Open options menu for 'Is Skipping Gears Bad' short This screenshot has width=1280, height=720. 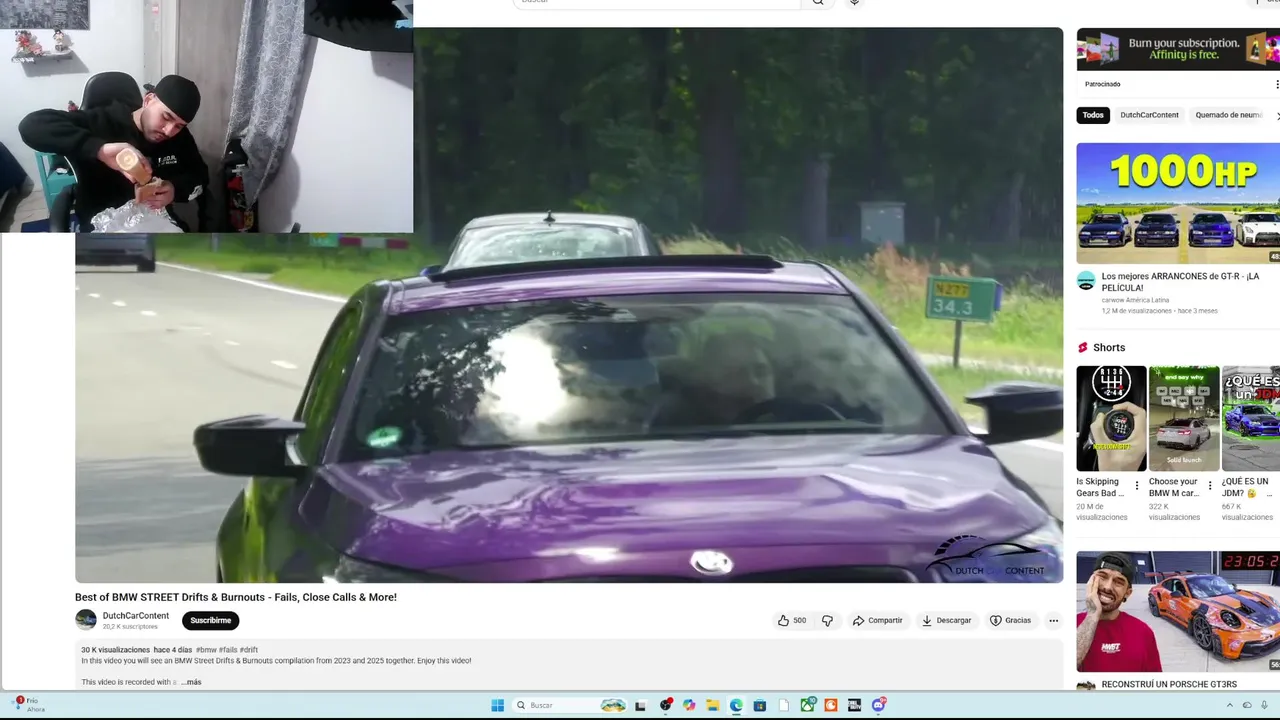pos(1137,486)
